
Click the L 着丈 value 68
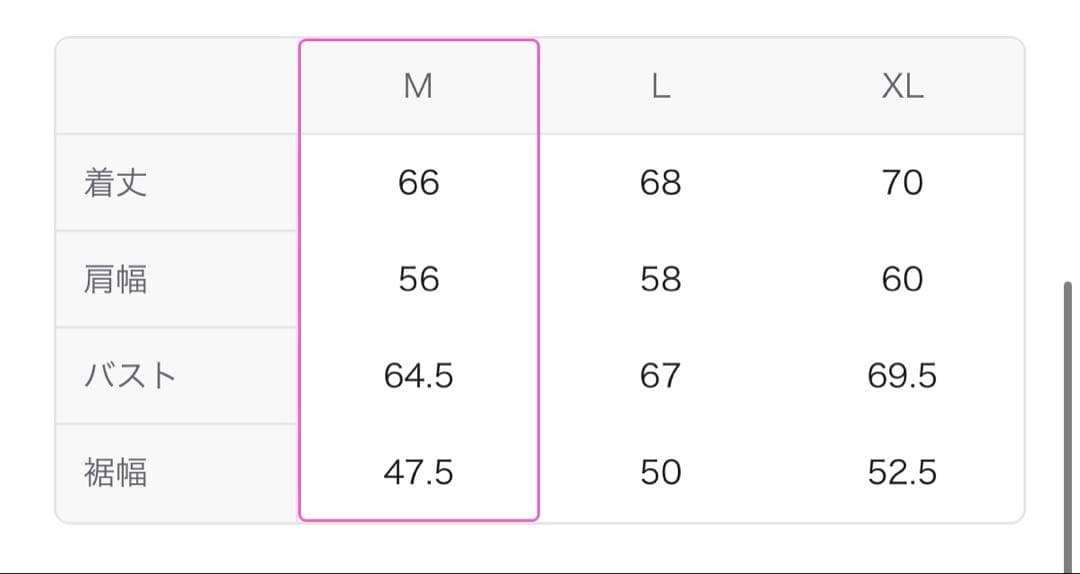[x=660, y=183]
